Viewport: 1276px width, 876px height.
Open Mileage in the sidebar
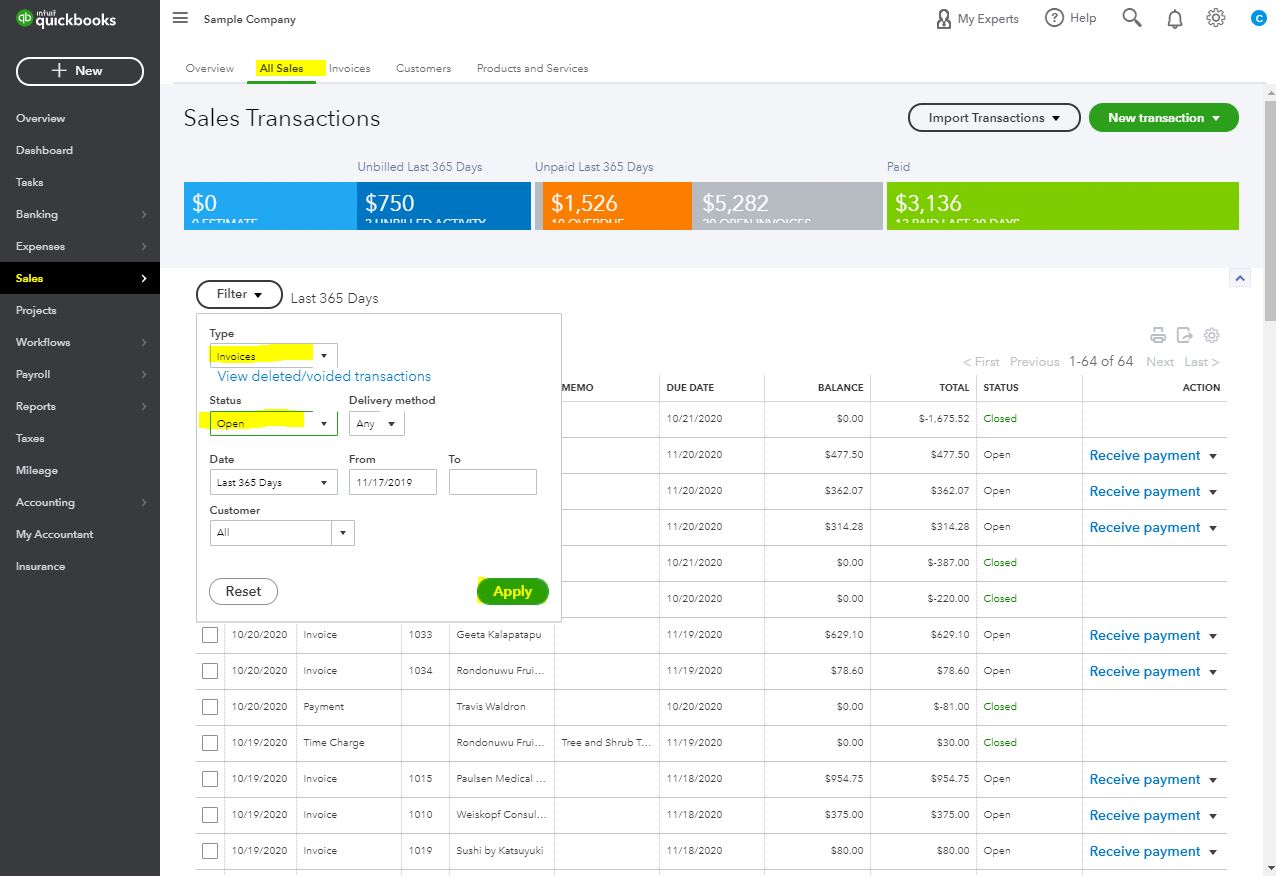(x=80, y=470)
